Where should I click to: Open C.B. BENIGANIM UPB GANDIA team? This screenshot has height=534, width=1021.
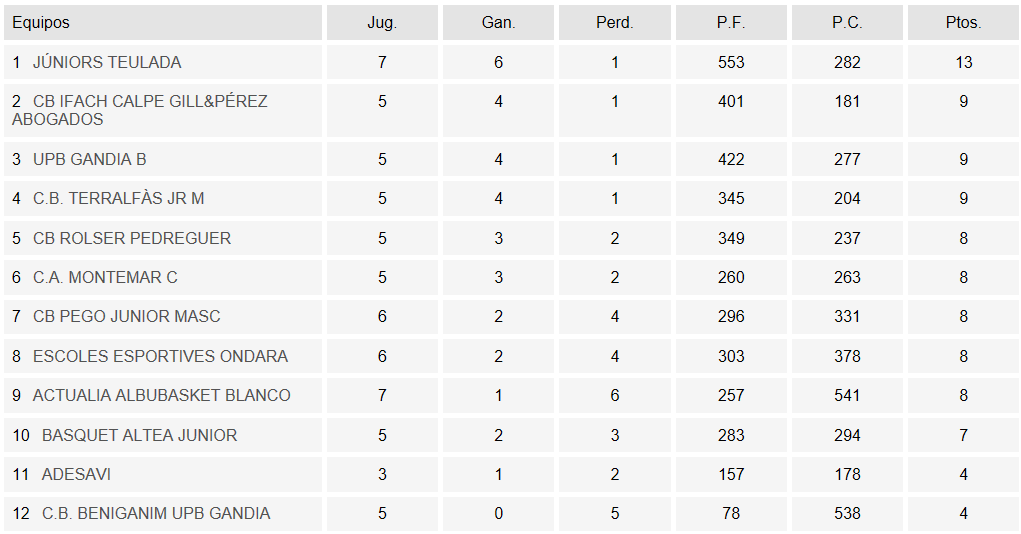coord(156,513)
